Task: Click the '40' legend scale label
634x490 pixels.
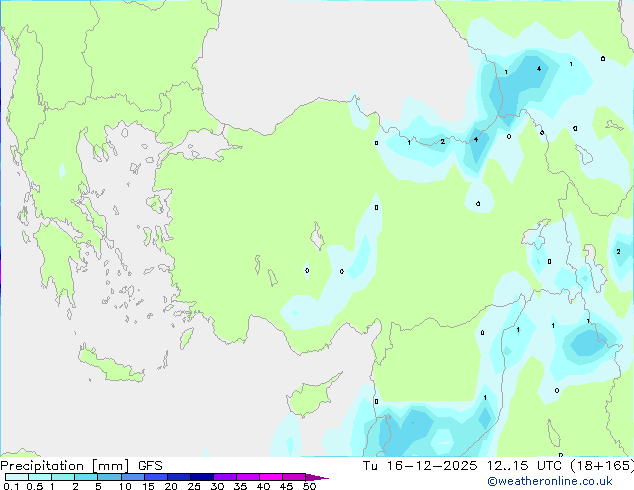Action: tap(263, 486)
